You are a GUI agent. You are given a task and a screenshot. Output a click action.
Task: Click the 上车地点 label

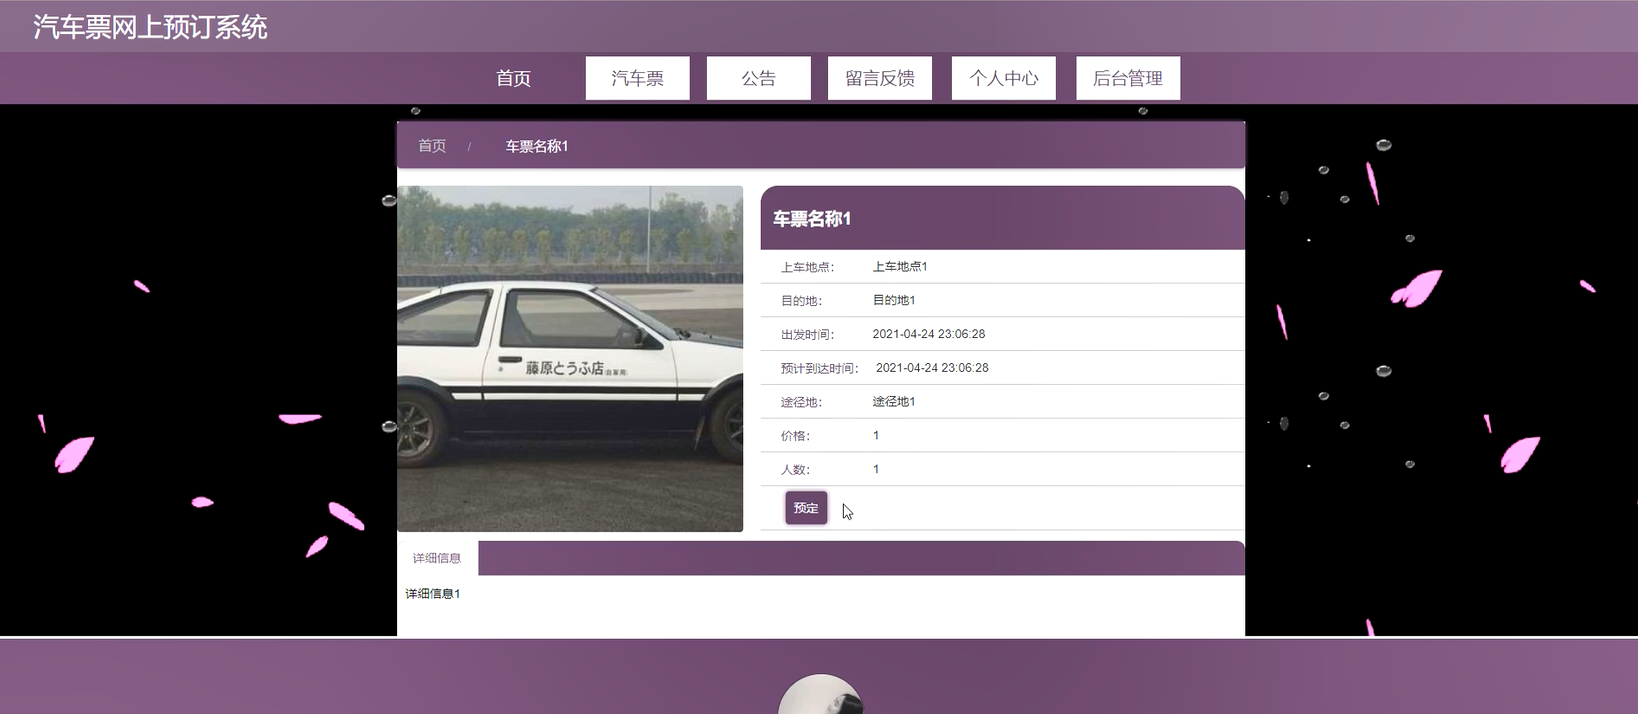tap(807, 267)
